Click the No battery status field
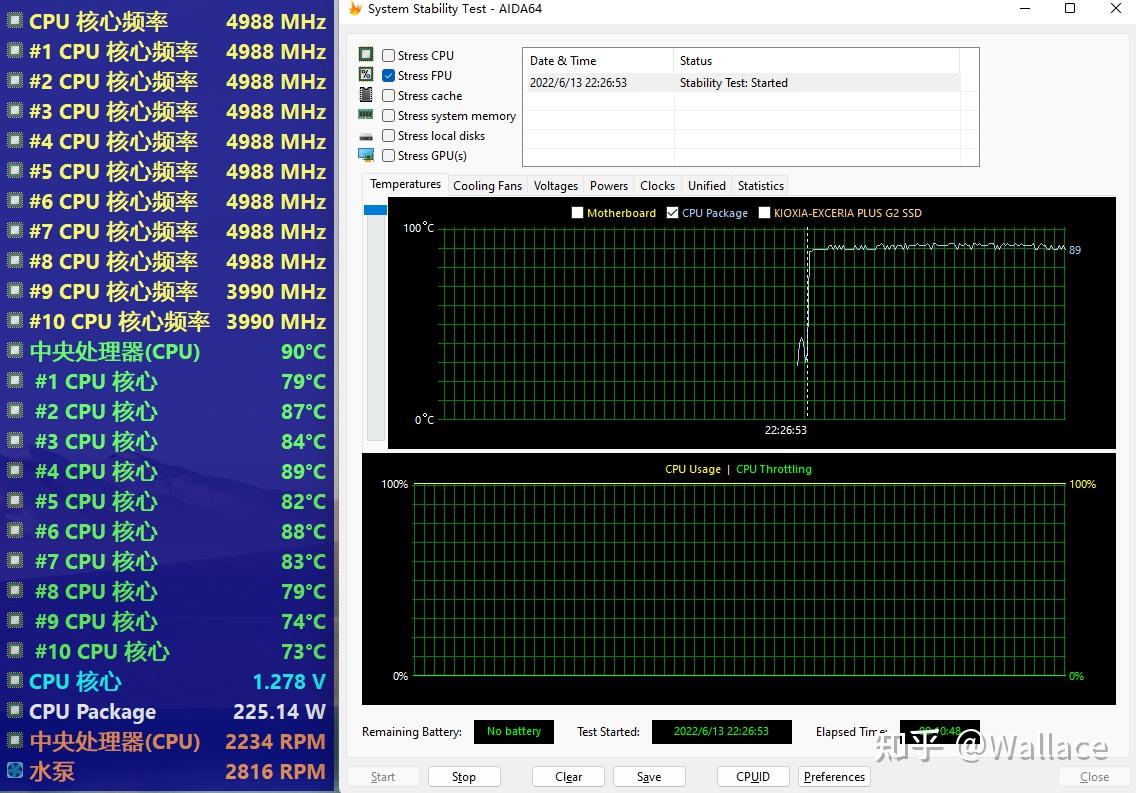 pos(514,731)
